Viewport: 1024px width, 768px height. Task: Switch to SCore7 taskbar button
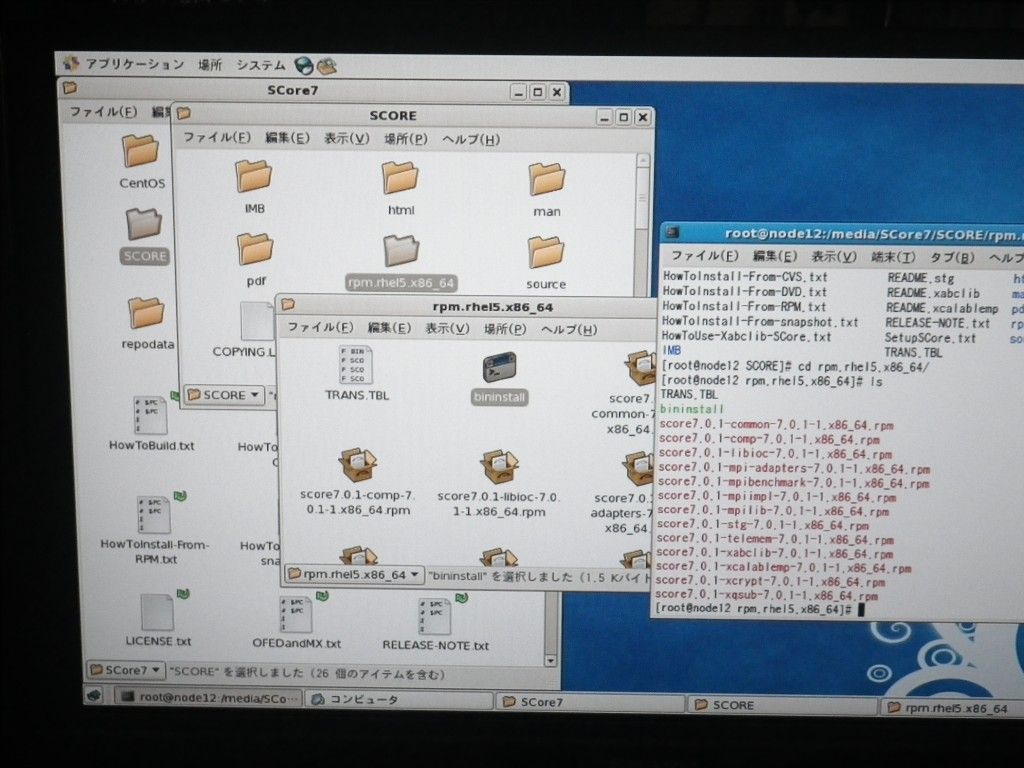coord(590,702)
